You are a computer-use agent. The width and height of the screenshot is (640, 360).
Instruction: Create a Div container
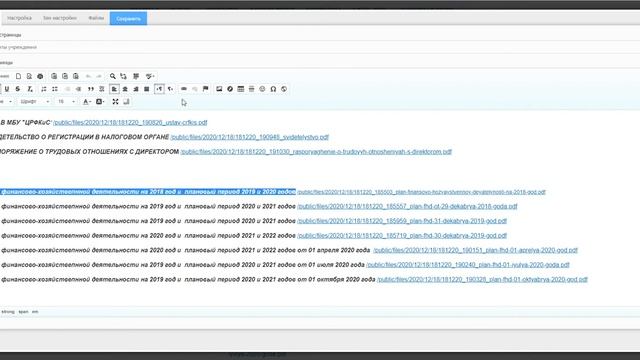click(x=102, y=89)
